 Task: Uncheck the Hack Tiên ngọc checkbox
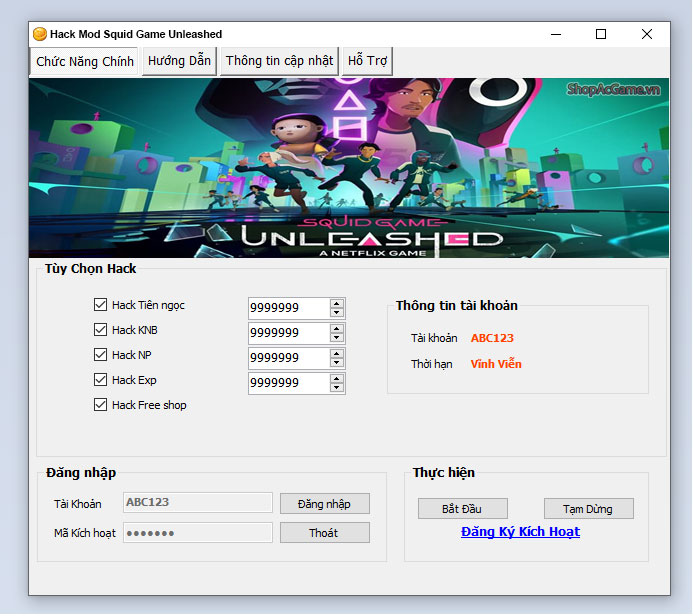100,305
